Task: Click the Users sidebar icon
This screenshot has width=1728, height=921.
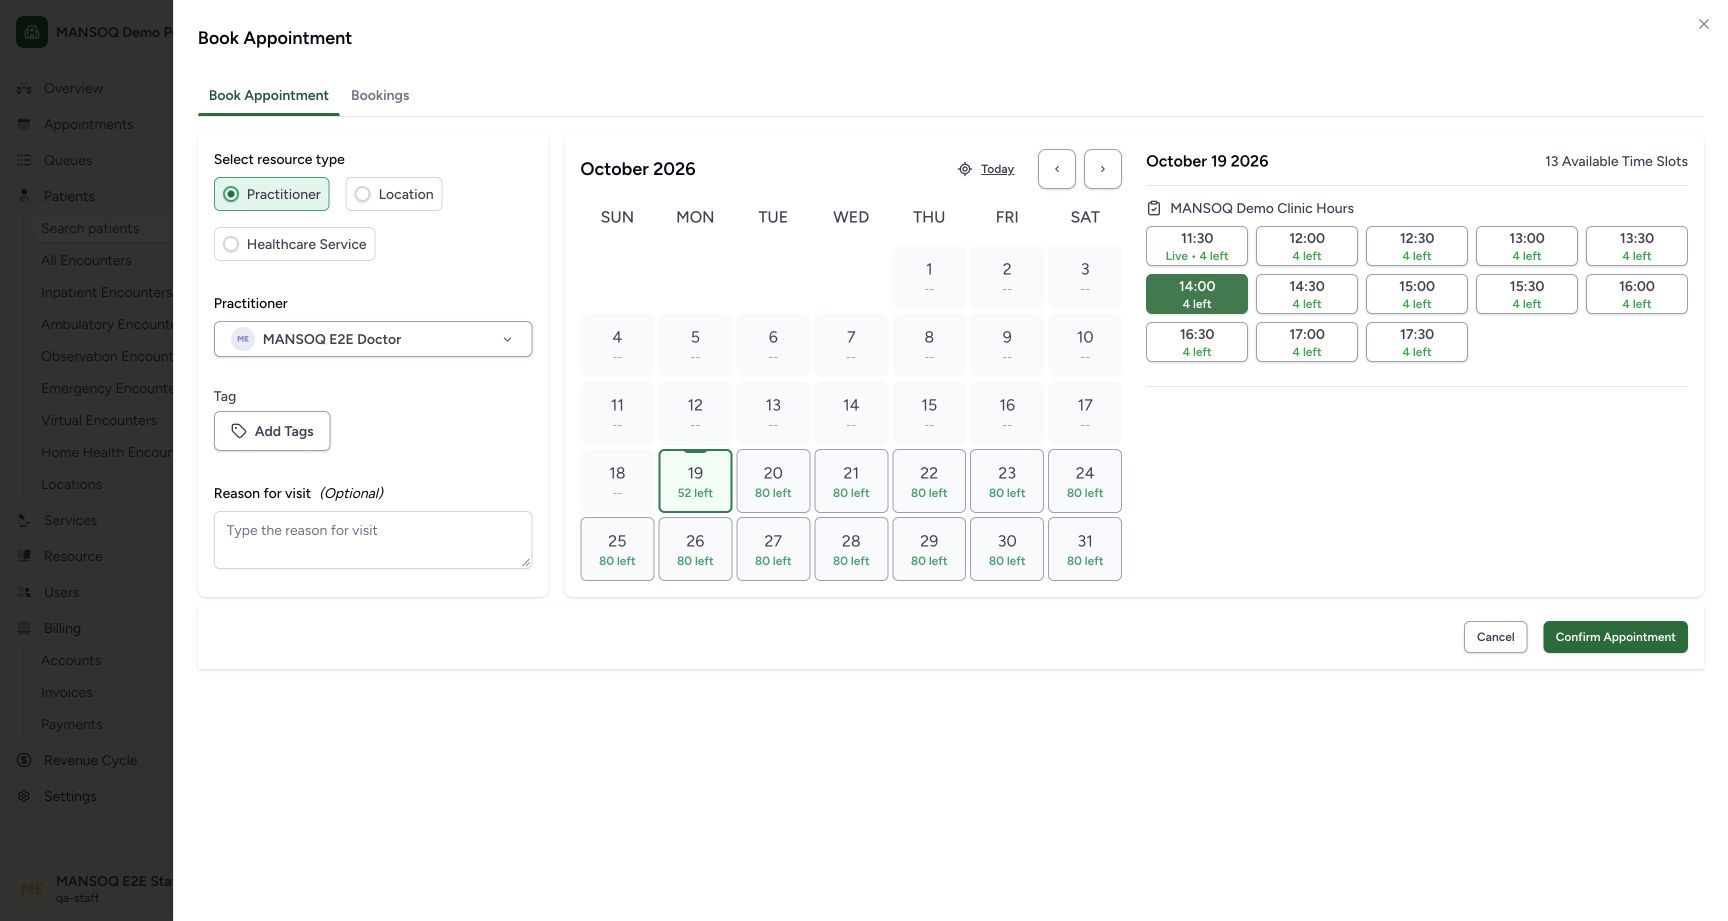Action: 24,592
